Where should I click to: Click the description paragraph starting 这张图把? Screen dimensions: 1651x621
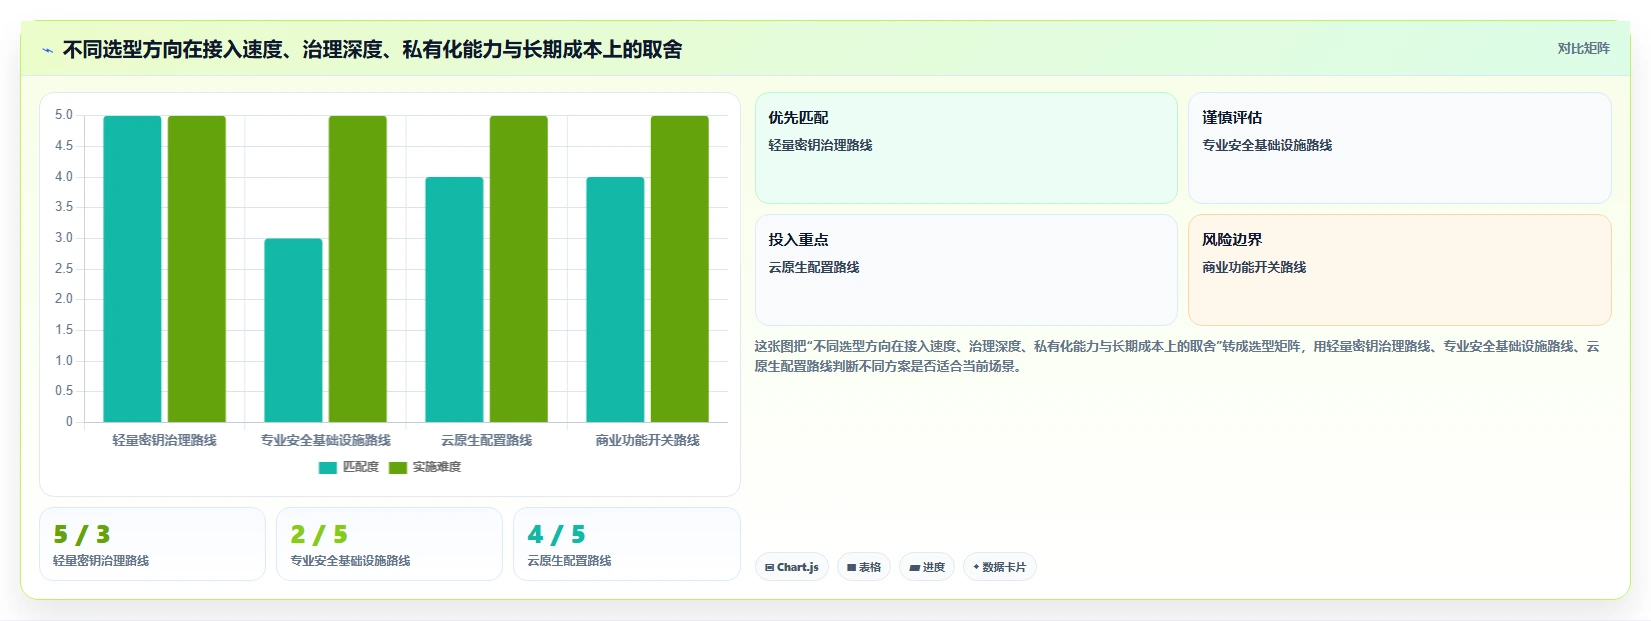[1177, 356]
